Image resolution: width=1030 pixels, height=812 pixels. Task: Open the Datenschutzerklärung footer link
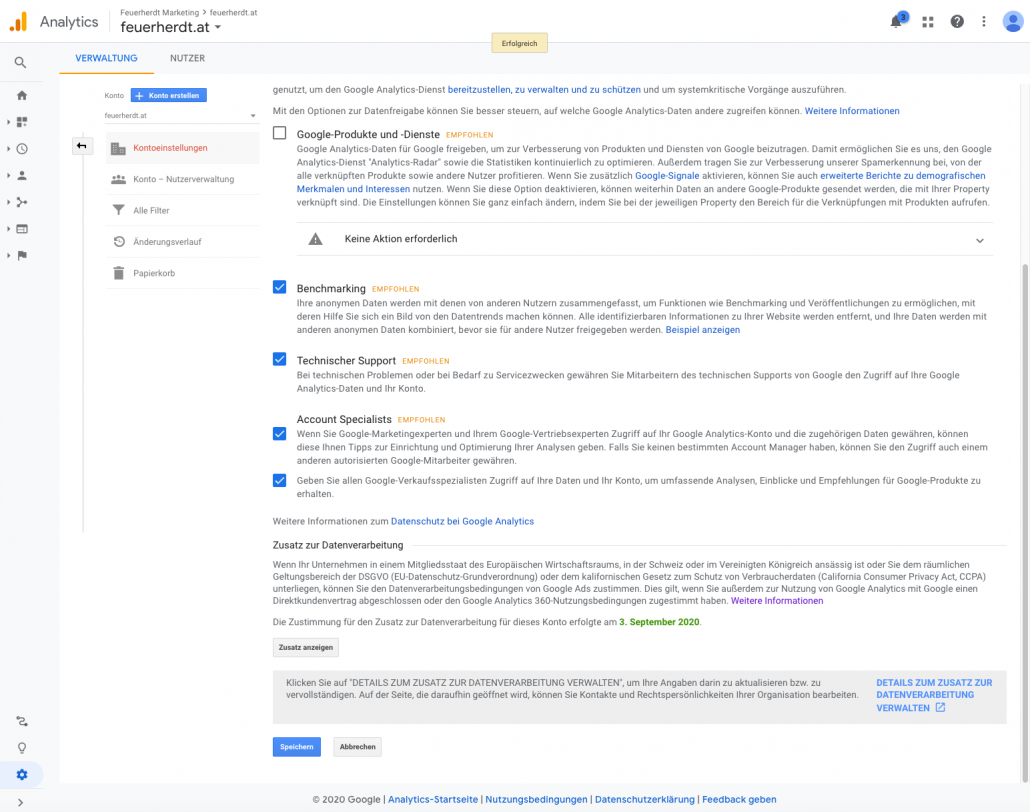pyautogui.click(x=644, y=800)
